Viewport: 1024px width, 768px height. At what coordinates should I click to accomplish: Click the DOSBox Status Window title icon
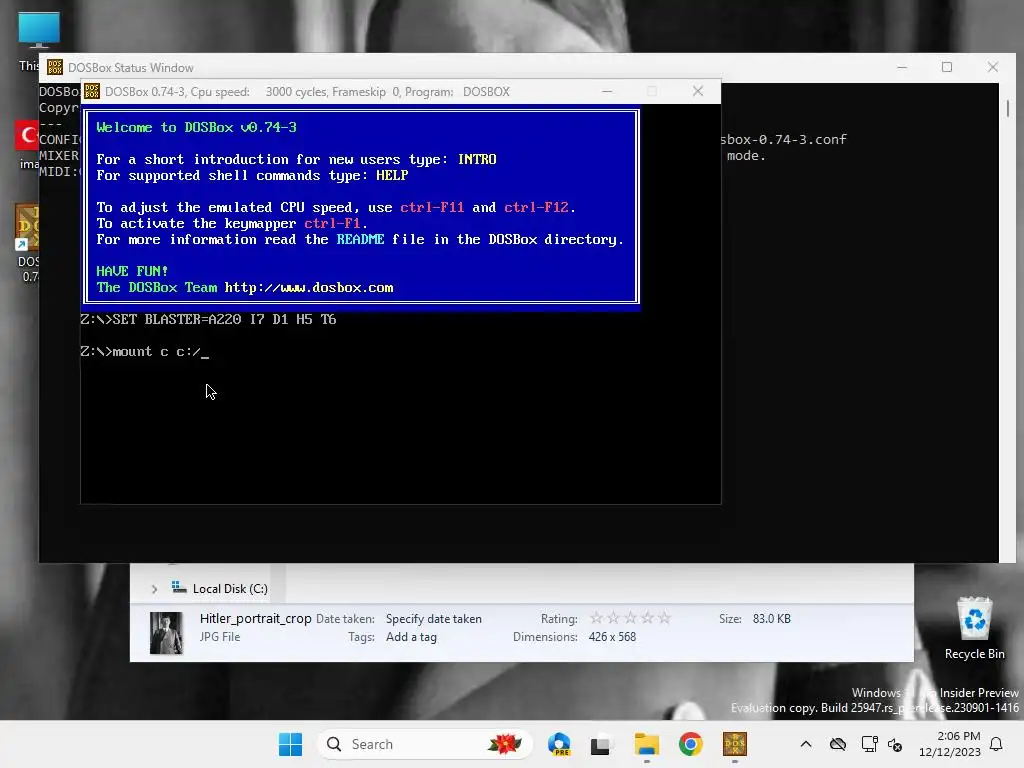(55, 67)
